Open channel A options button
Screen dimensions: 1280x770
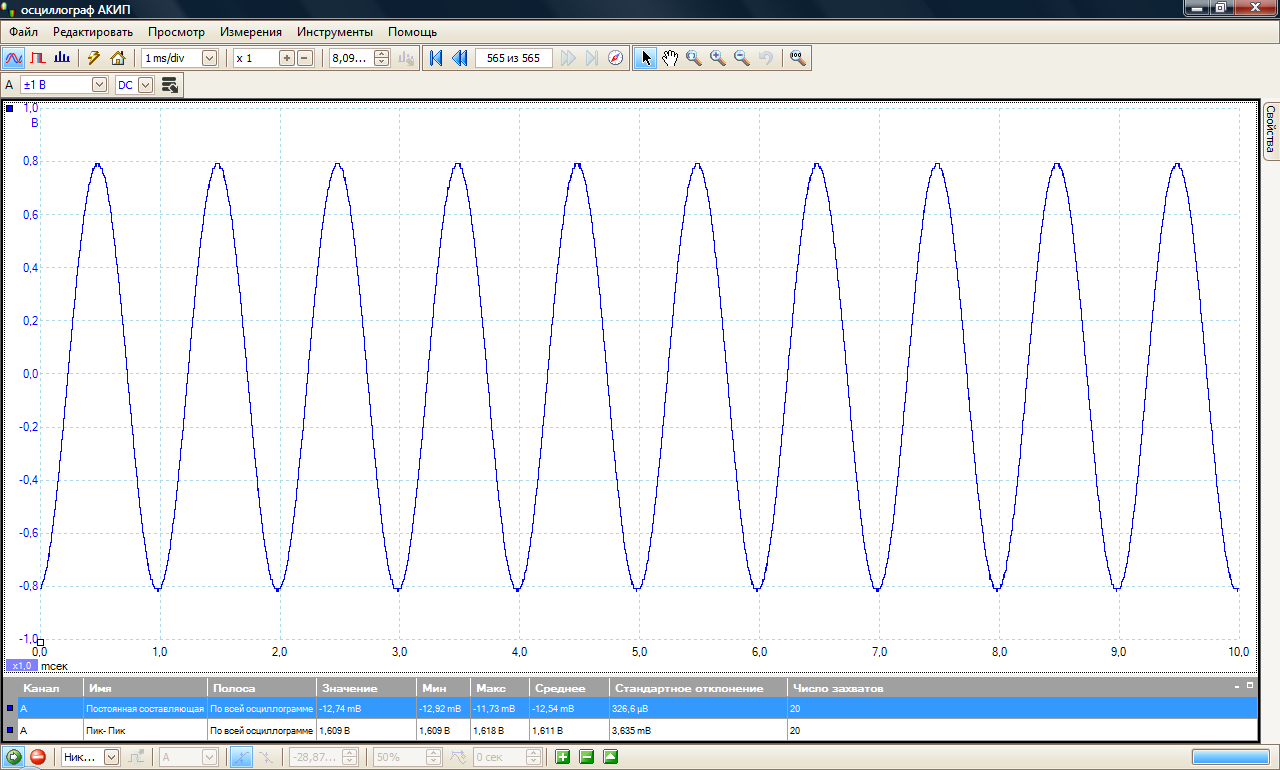point(170,85)
